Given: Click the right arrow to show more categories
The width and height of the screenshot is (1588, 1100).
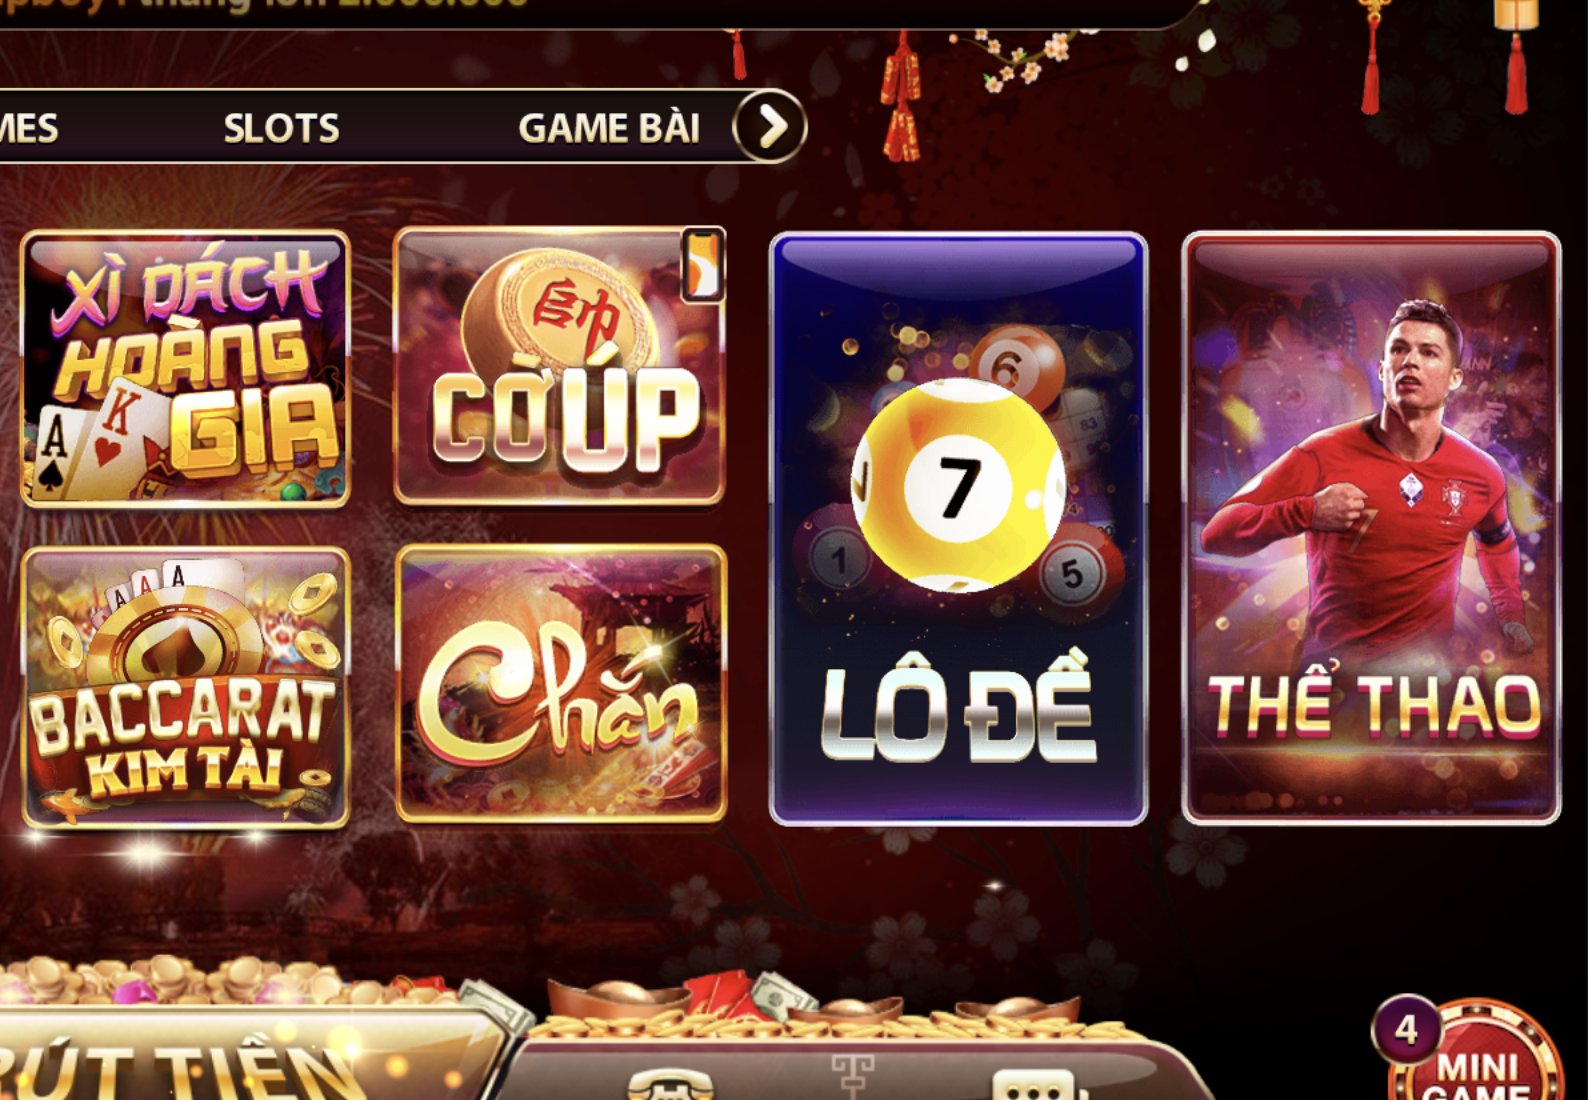Looking at the screenshot, I should click(x=769, y=127).
